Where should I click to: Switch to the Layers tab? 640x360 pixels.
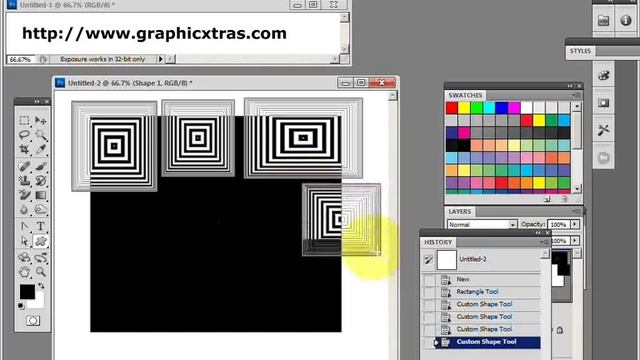(460, 211)
